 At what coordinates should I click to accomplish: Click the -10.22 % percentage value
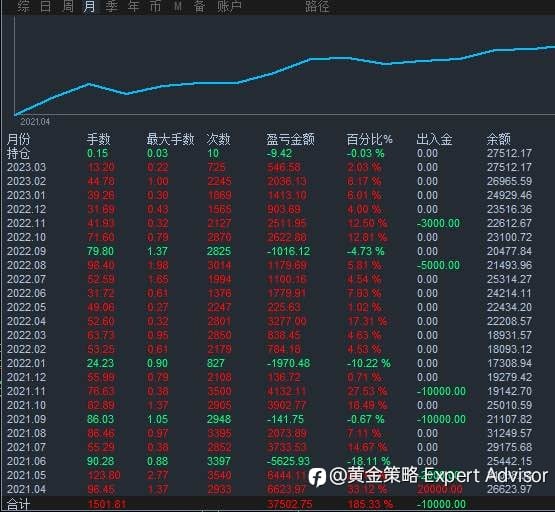pyautogui.click(x=369, y=363)
